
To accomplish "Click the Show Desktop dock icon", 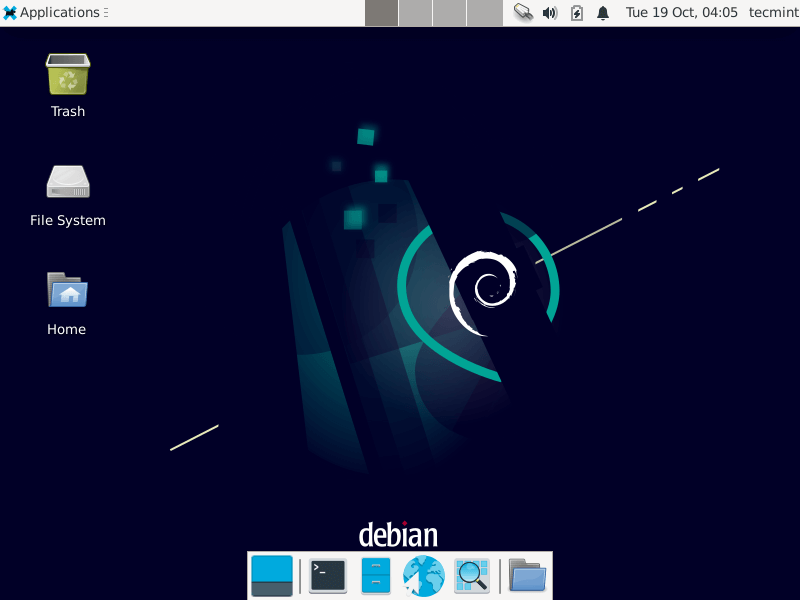I will click(272, 576).
